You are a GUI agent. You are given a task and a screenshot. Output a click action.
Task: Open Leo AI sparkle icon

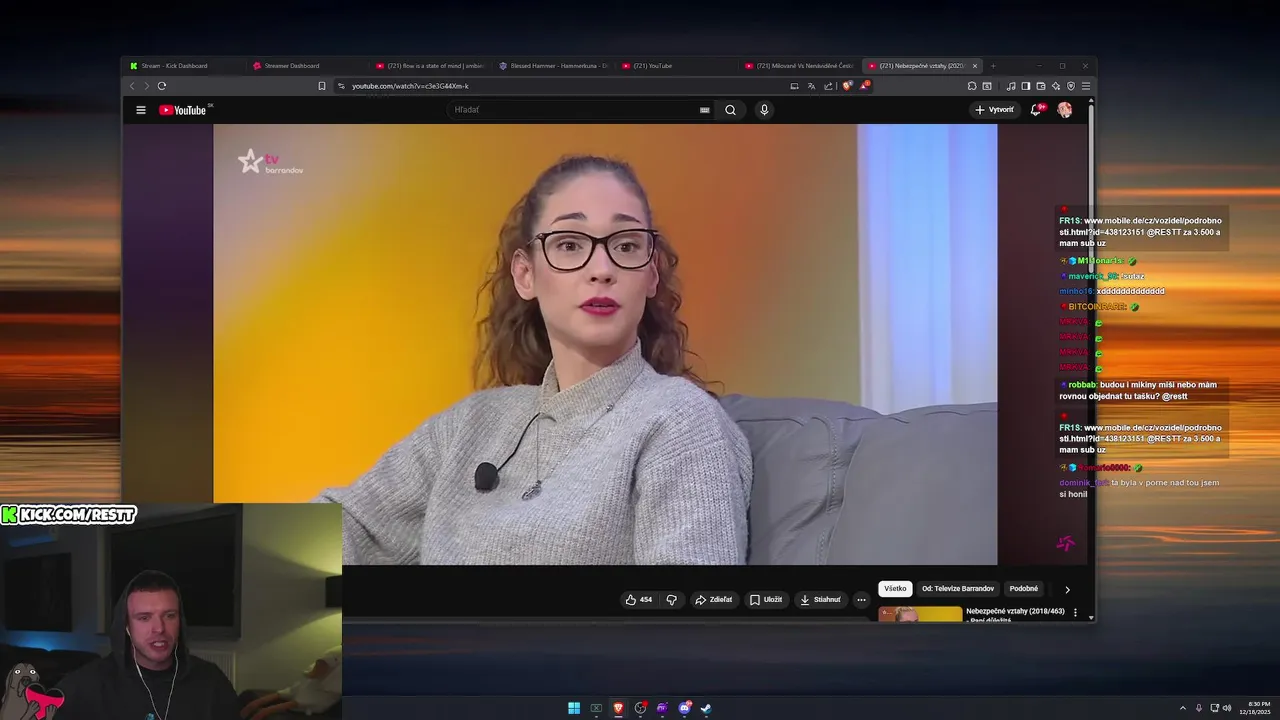click(1056, 86)
